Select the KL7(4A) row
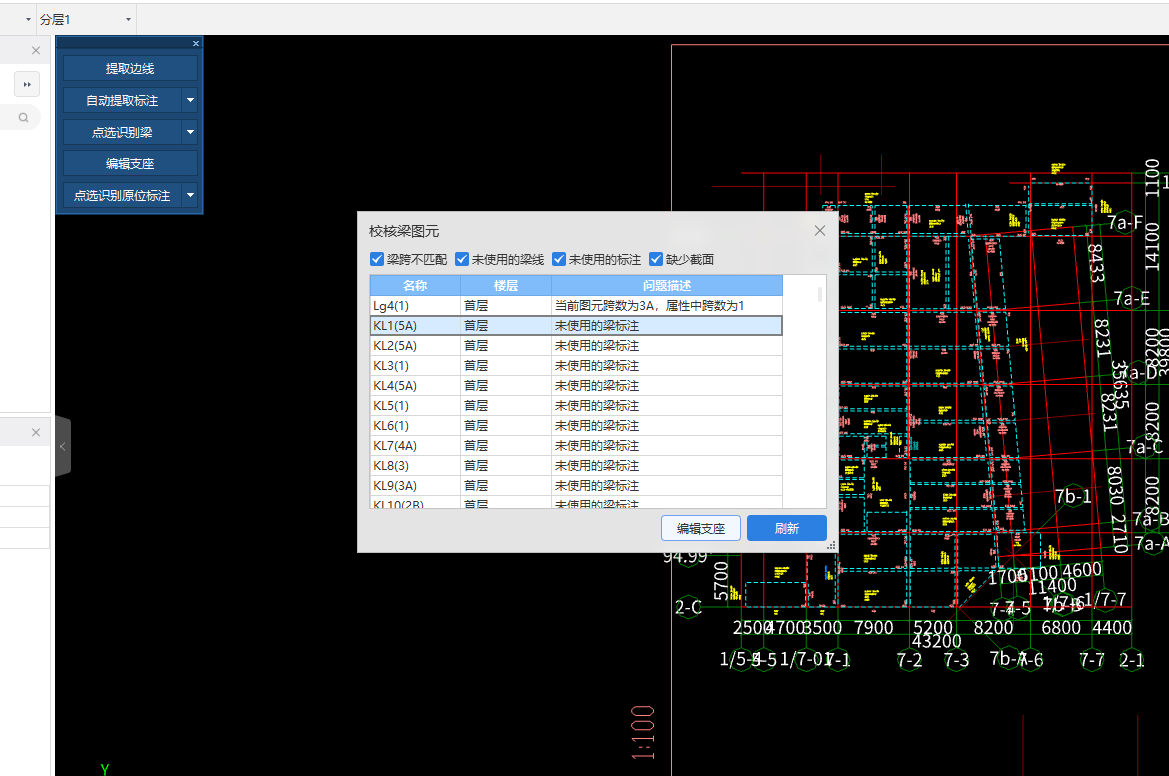This screenshot has width=1169, height=776. point(576,446)
